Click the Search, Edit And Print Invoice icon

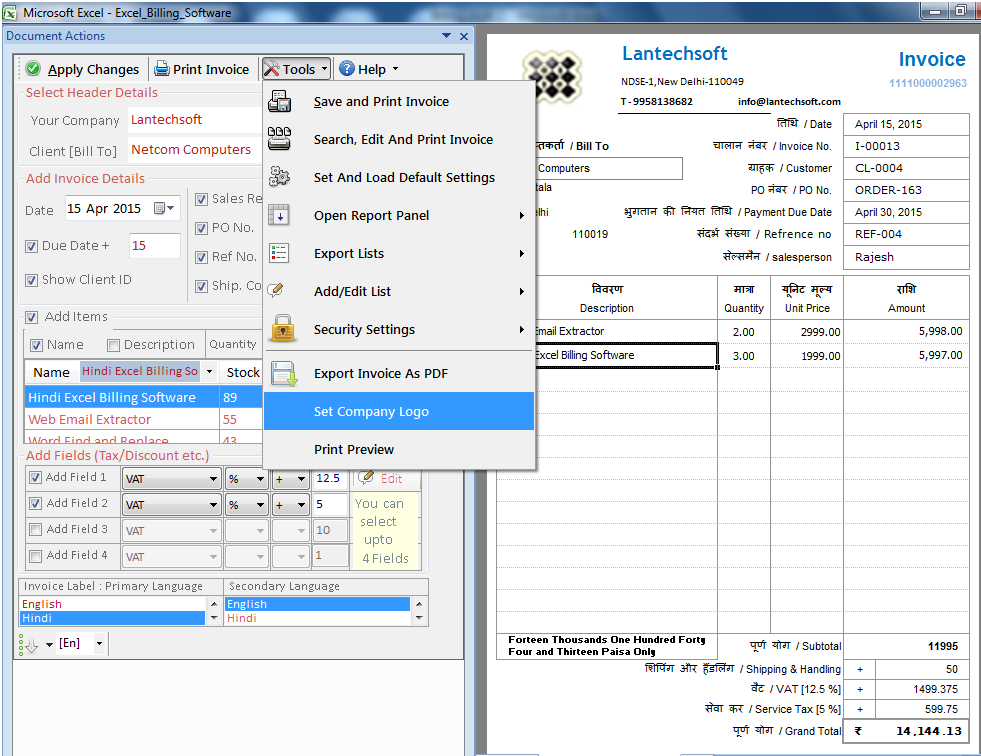[x=279, y=139]
